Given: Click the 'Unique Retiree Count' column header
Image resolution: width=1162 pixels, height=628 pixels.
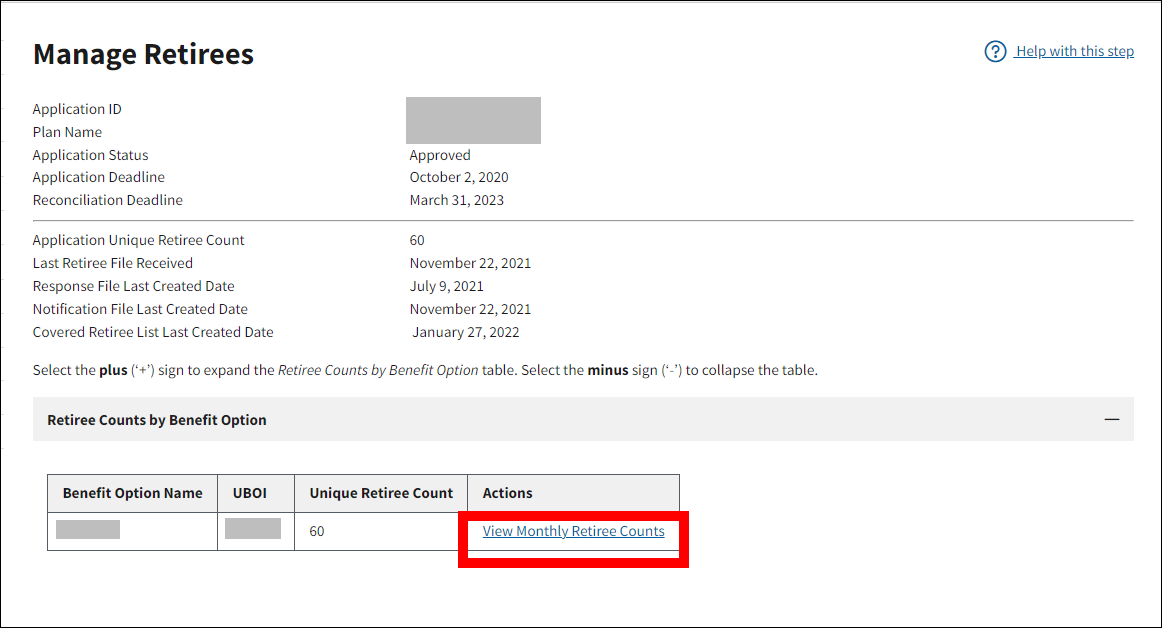Looking at the screenshot, I should click(381, 493).
